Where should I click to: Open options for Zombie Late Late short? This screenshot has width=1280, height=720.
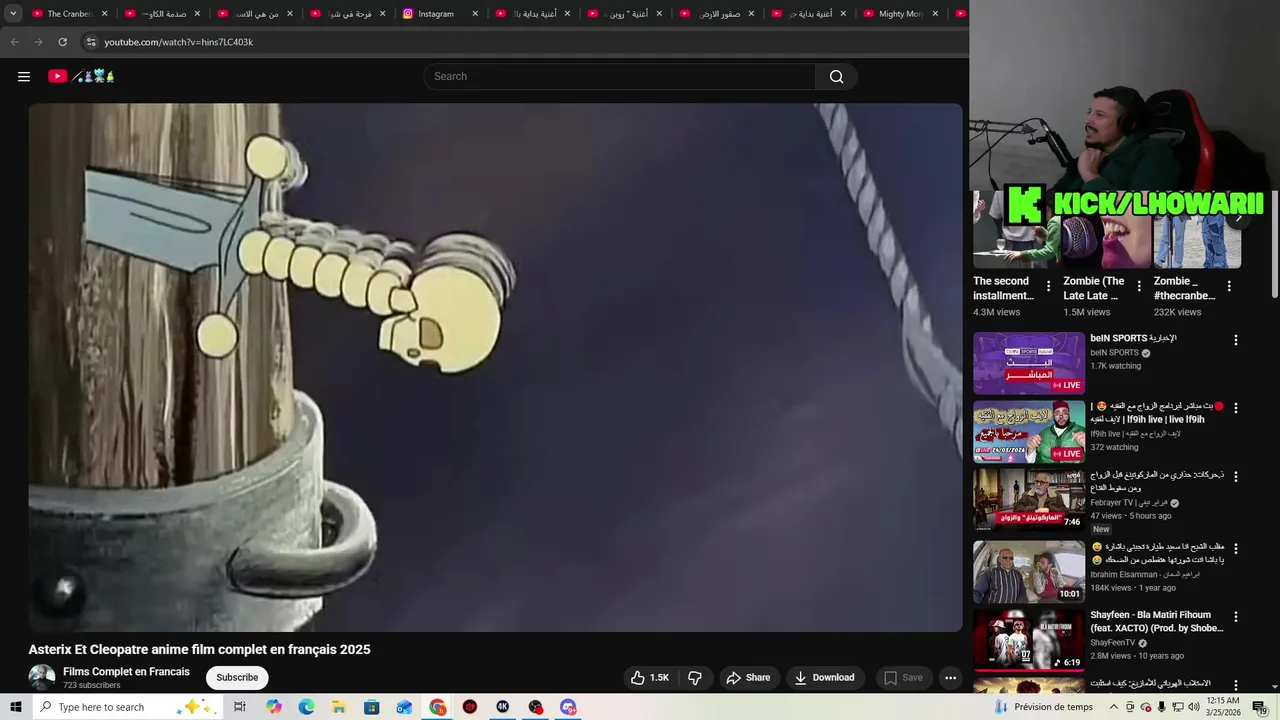1138,286
